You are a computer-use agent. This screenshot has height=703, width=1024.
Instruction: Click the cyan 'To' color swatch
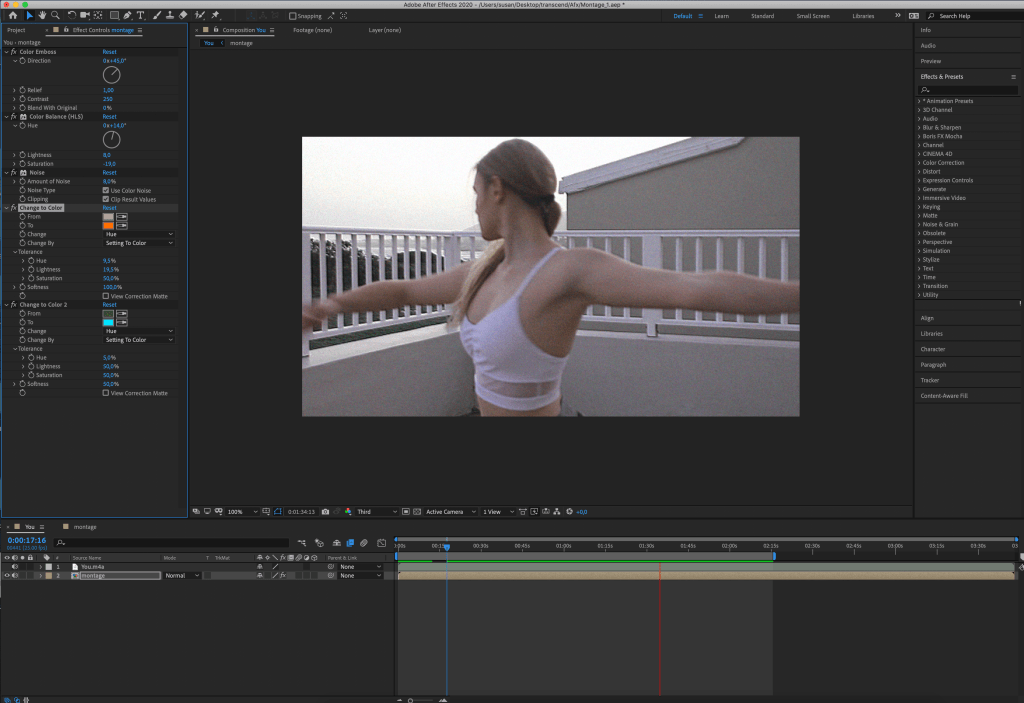[x=108, y=322]
